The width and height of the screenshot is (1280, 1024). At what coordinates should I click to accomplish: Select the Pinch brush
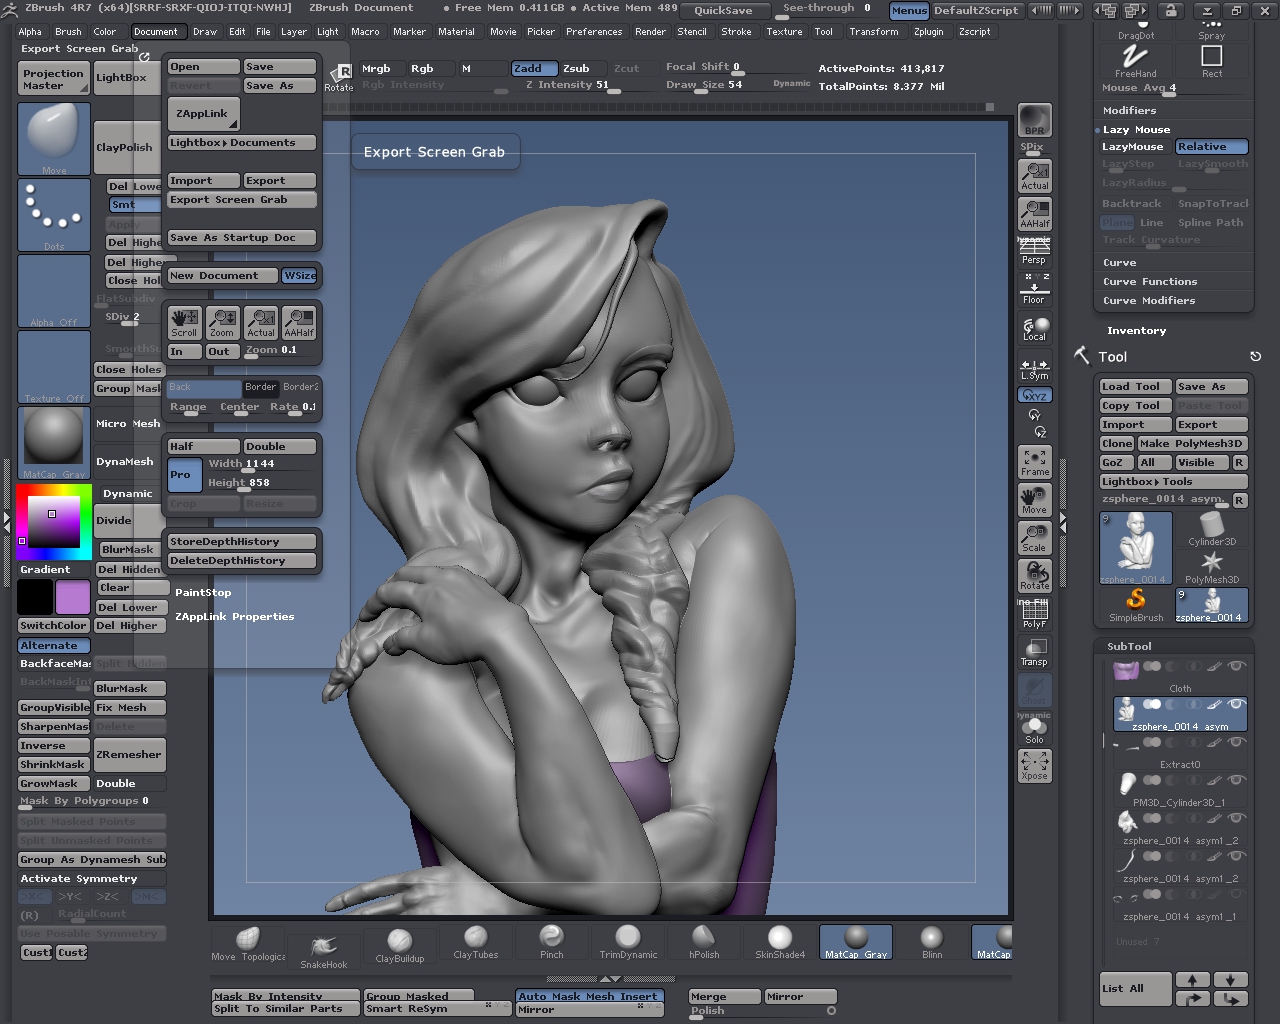point(552,943)
